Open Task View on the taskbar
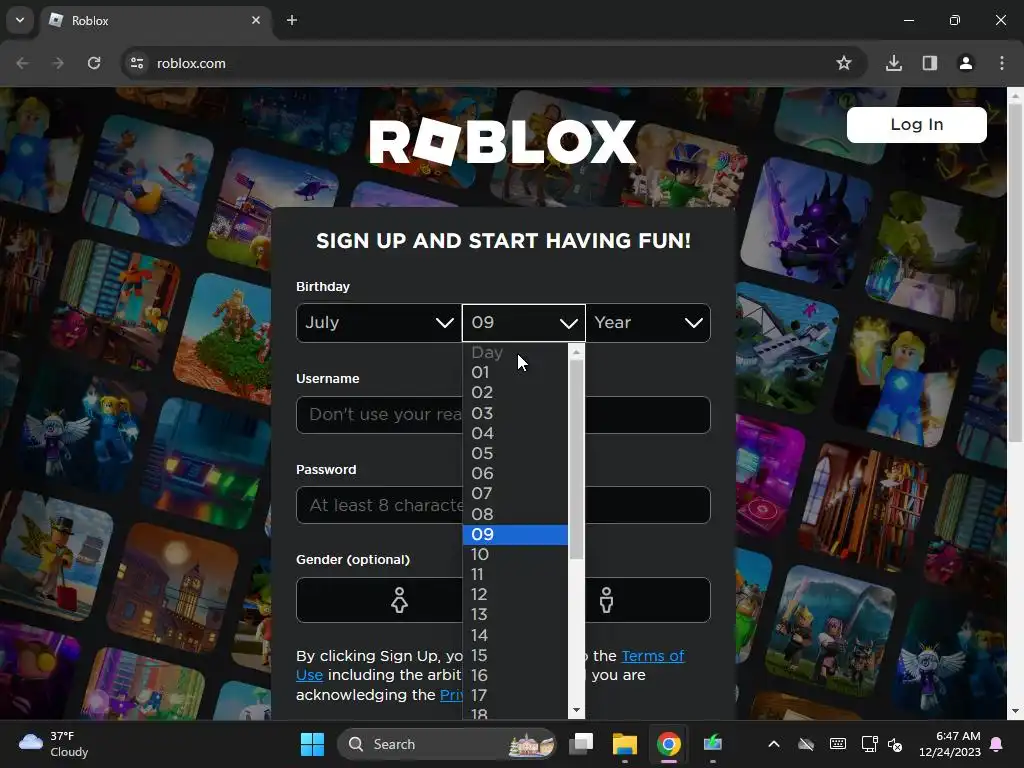The image size is (1024, 768). tap(581, 744)
